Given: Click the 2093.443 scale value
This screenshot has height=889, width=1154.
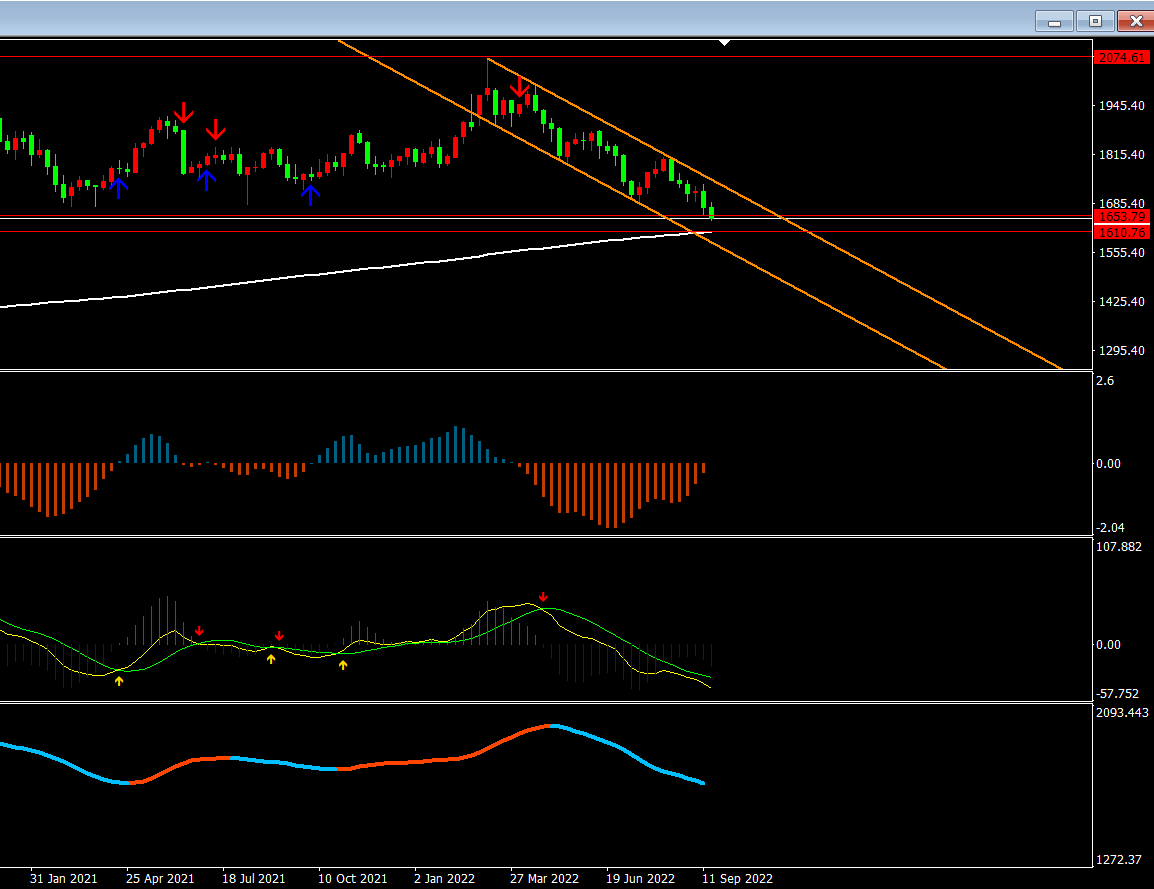Looking at the screenshot, I should click(1122, 712).
